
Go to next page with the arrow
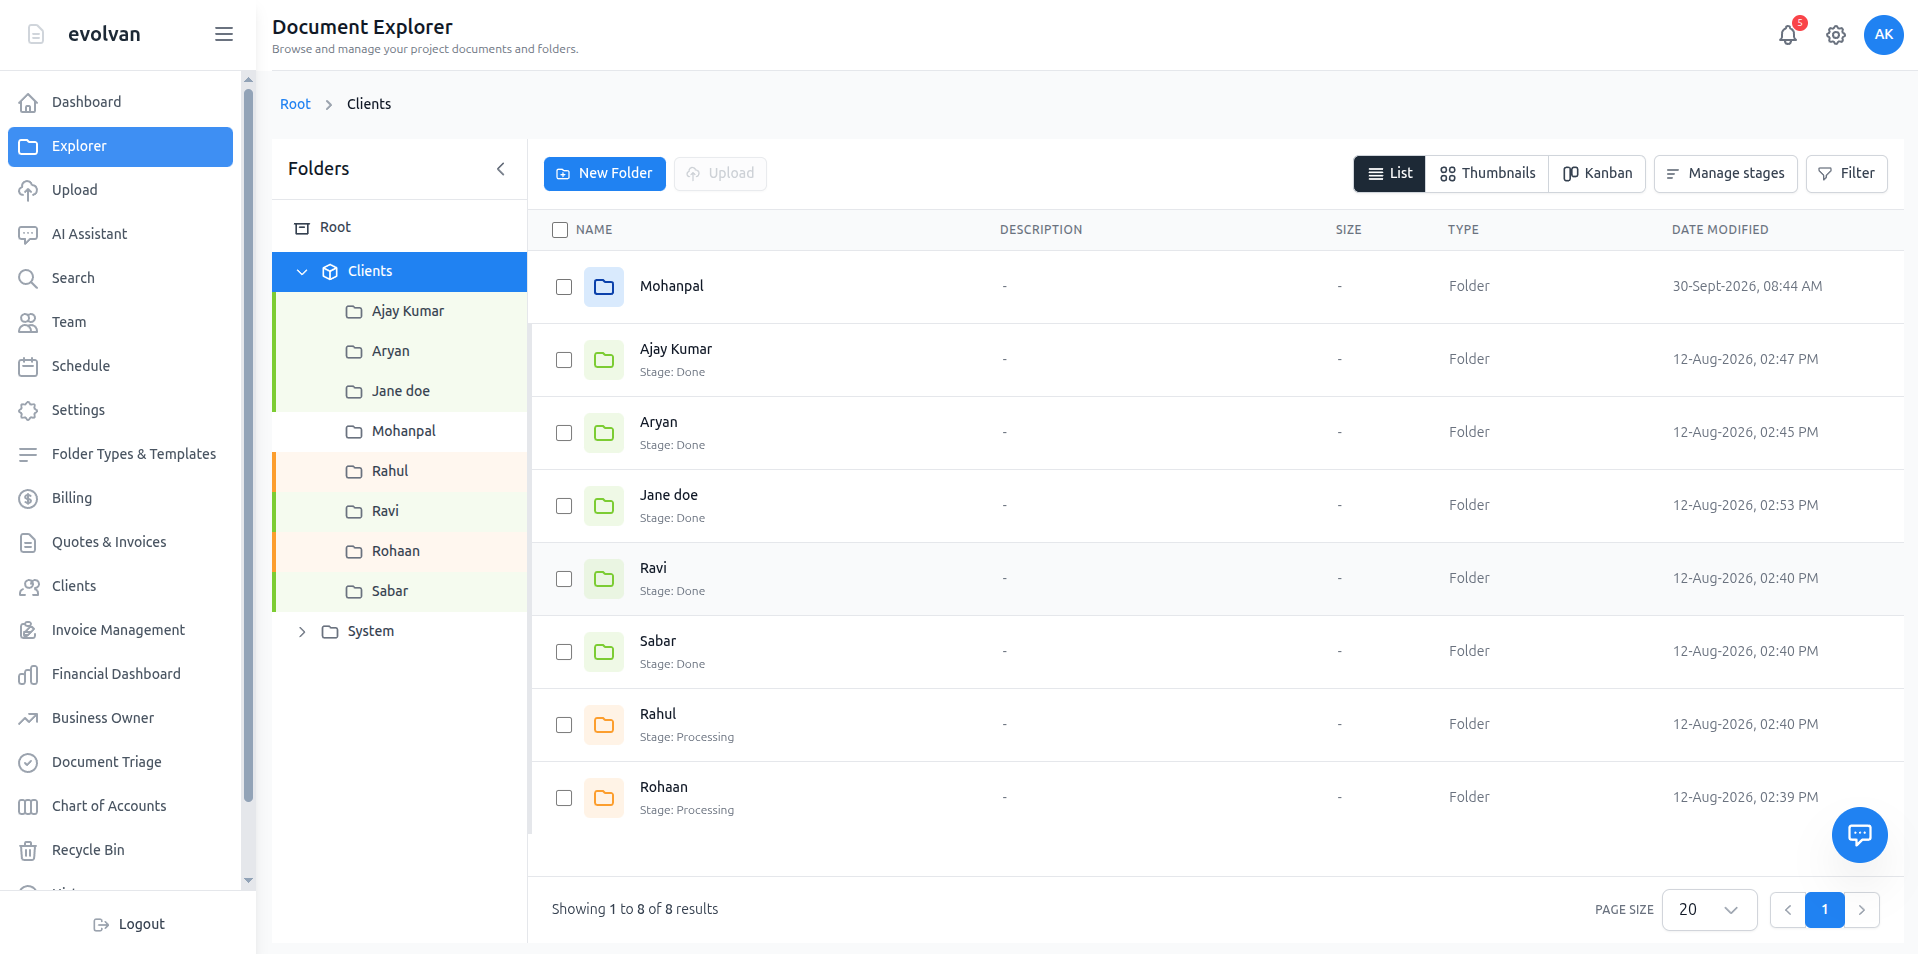(x=1862, y=910)
